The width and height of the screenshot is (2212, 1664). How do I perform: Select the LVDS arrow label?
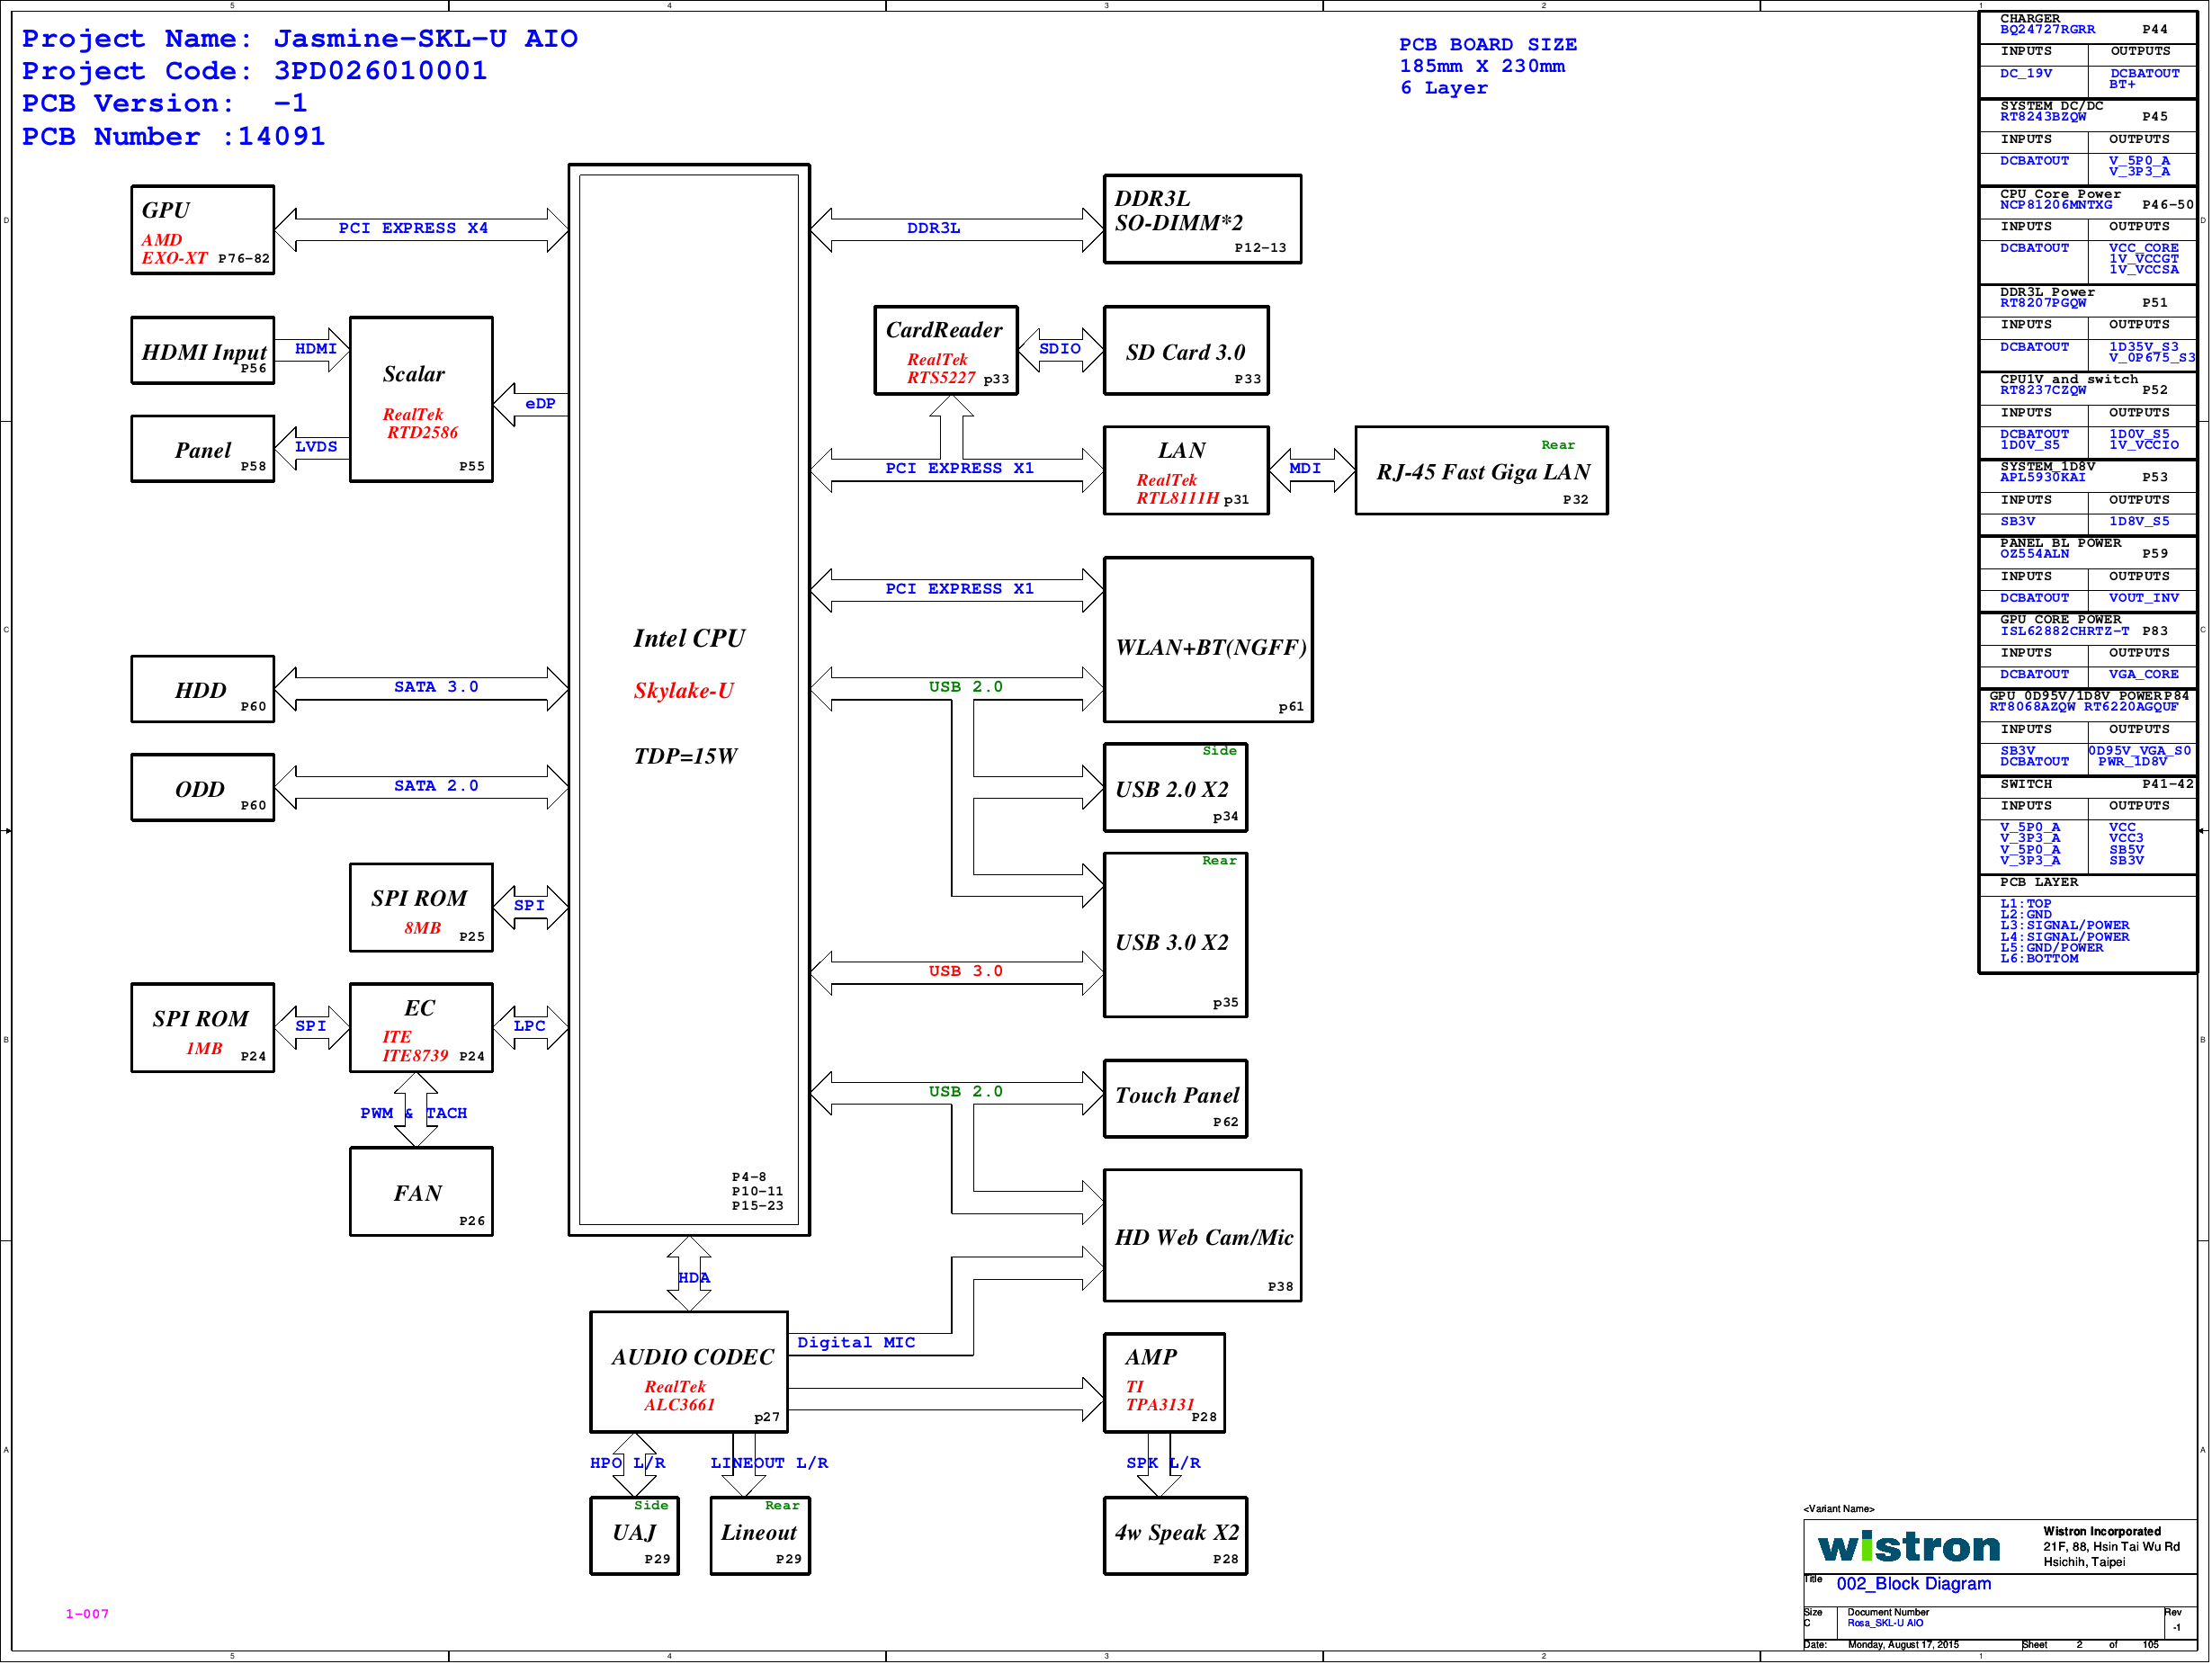click(316, 447)
